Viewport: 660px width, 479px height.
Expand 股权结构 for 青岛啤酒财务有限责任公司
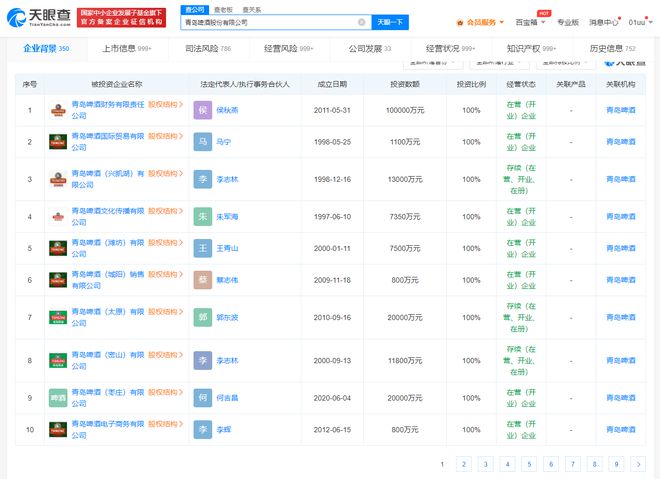coord(165,104)
